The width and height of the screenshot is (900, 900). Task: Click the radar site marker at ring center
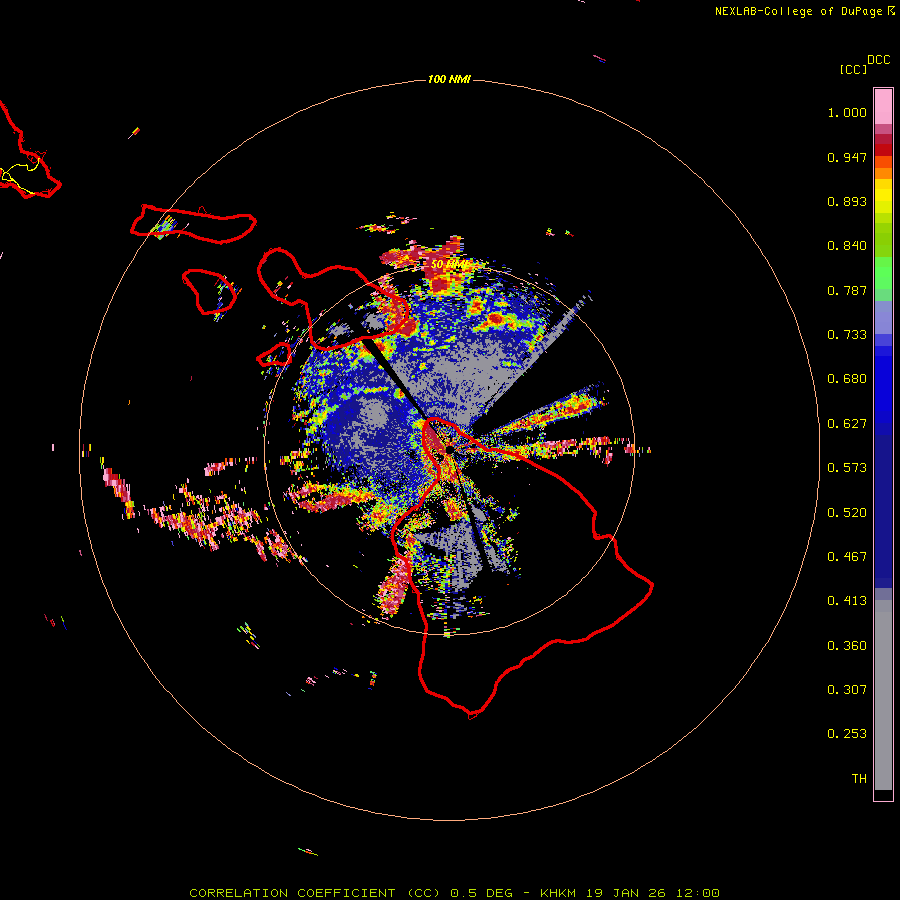click(x=449, y=451)
